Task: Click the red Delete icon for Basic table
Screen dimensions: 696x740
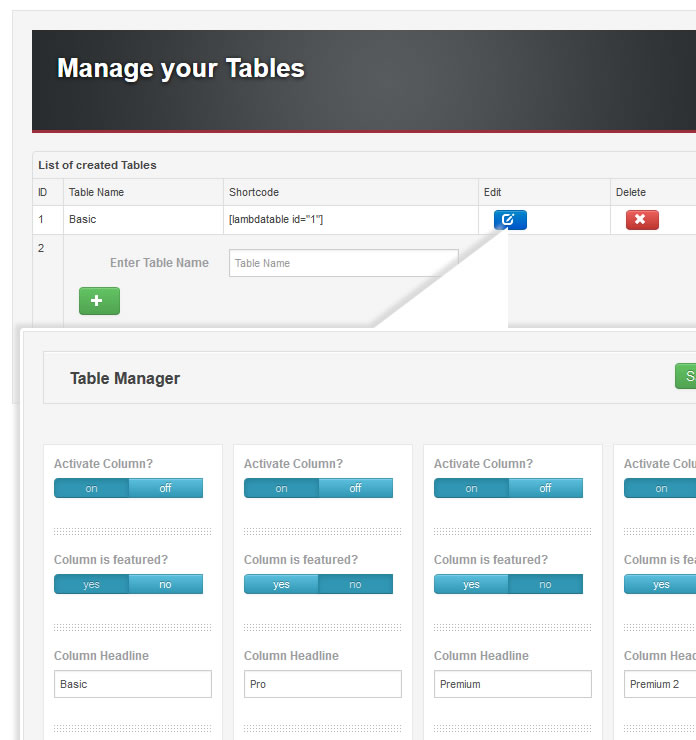Action: point(642,220)
